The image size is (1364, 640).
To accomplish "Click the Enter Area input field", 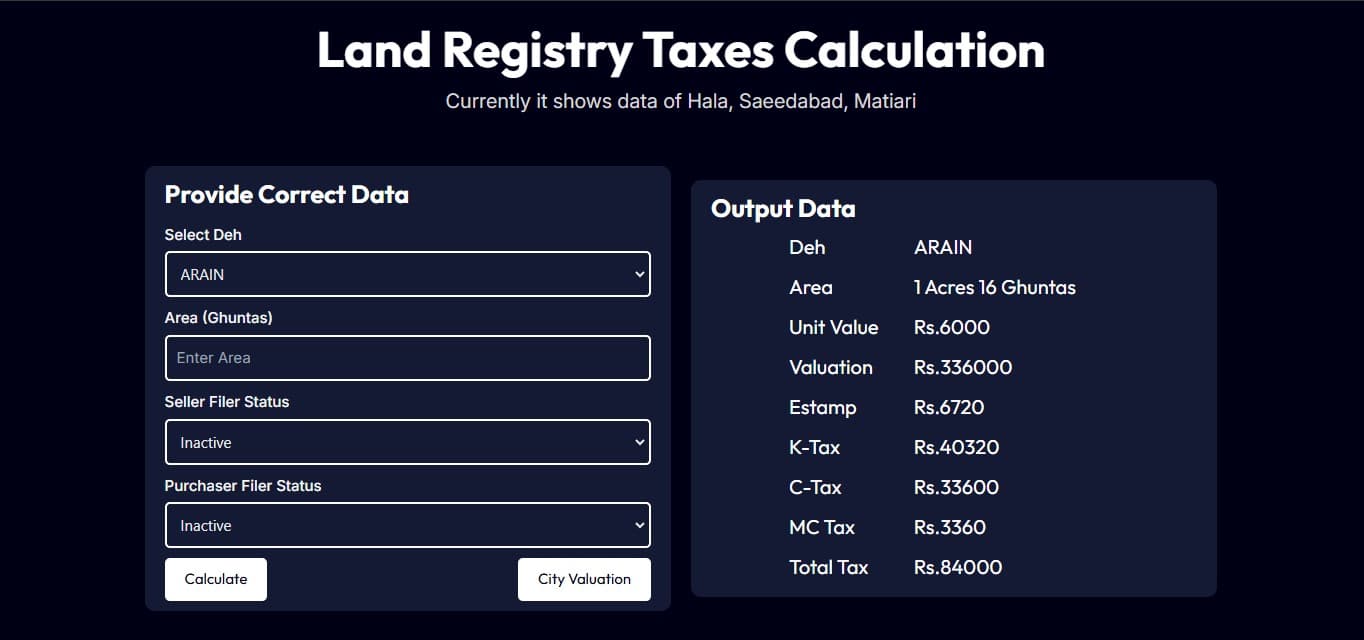I will [407, 357].
